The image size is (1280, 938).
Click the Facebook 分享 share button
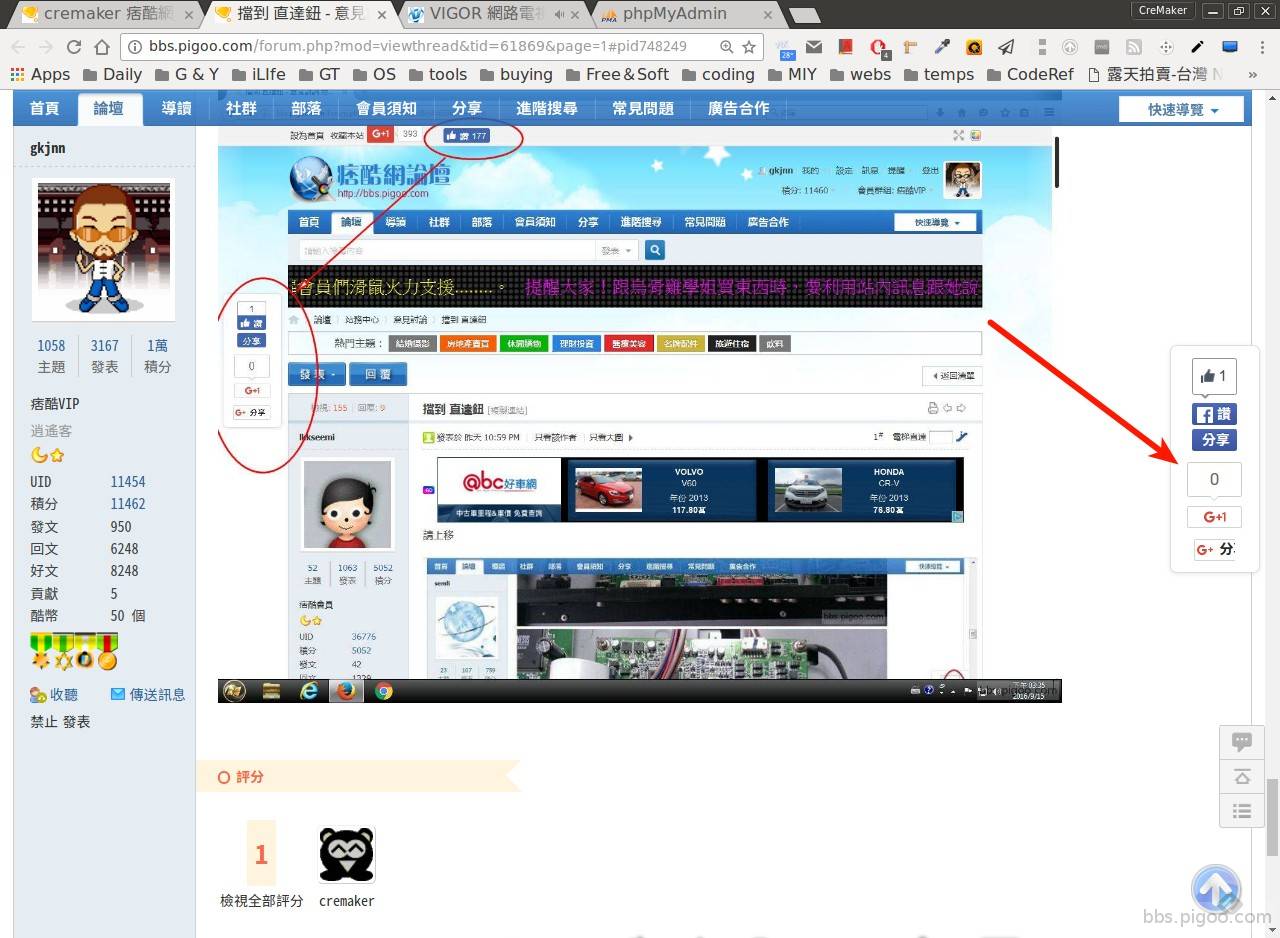(x=1214, y=439)
